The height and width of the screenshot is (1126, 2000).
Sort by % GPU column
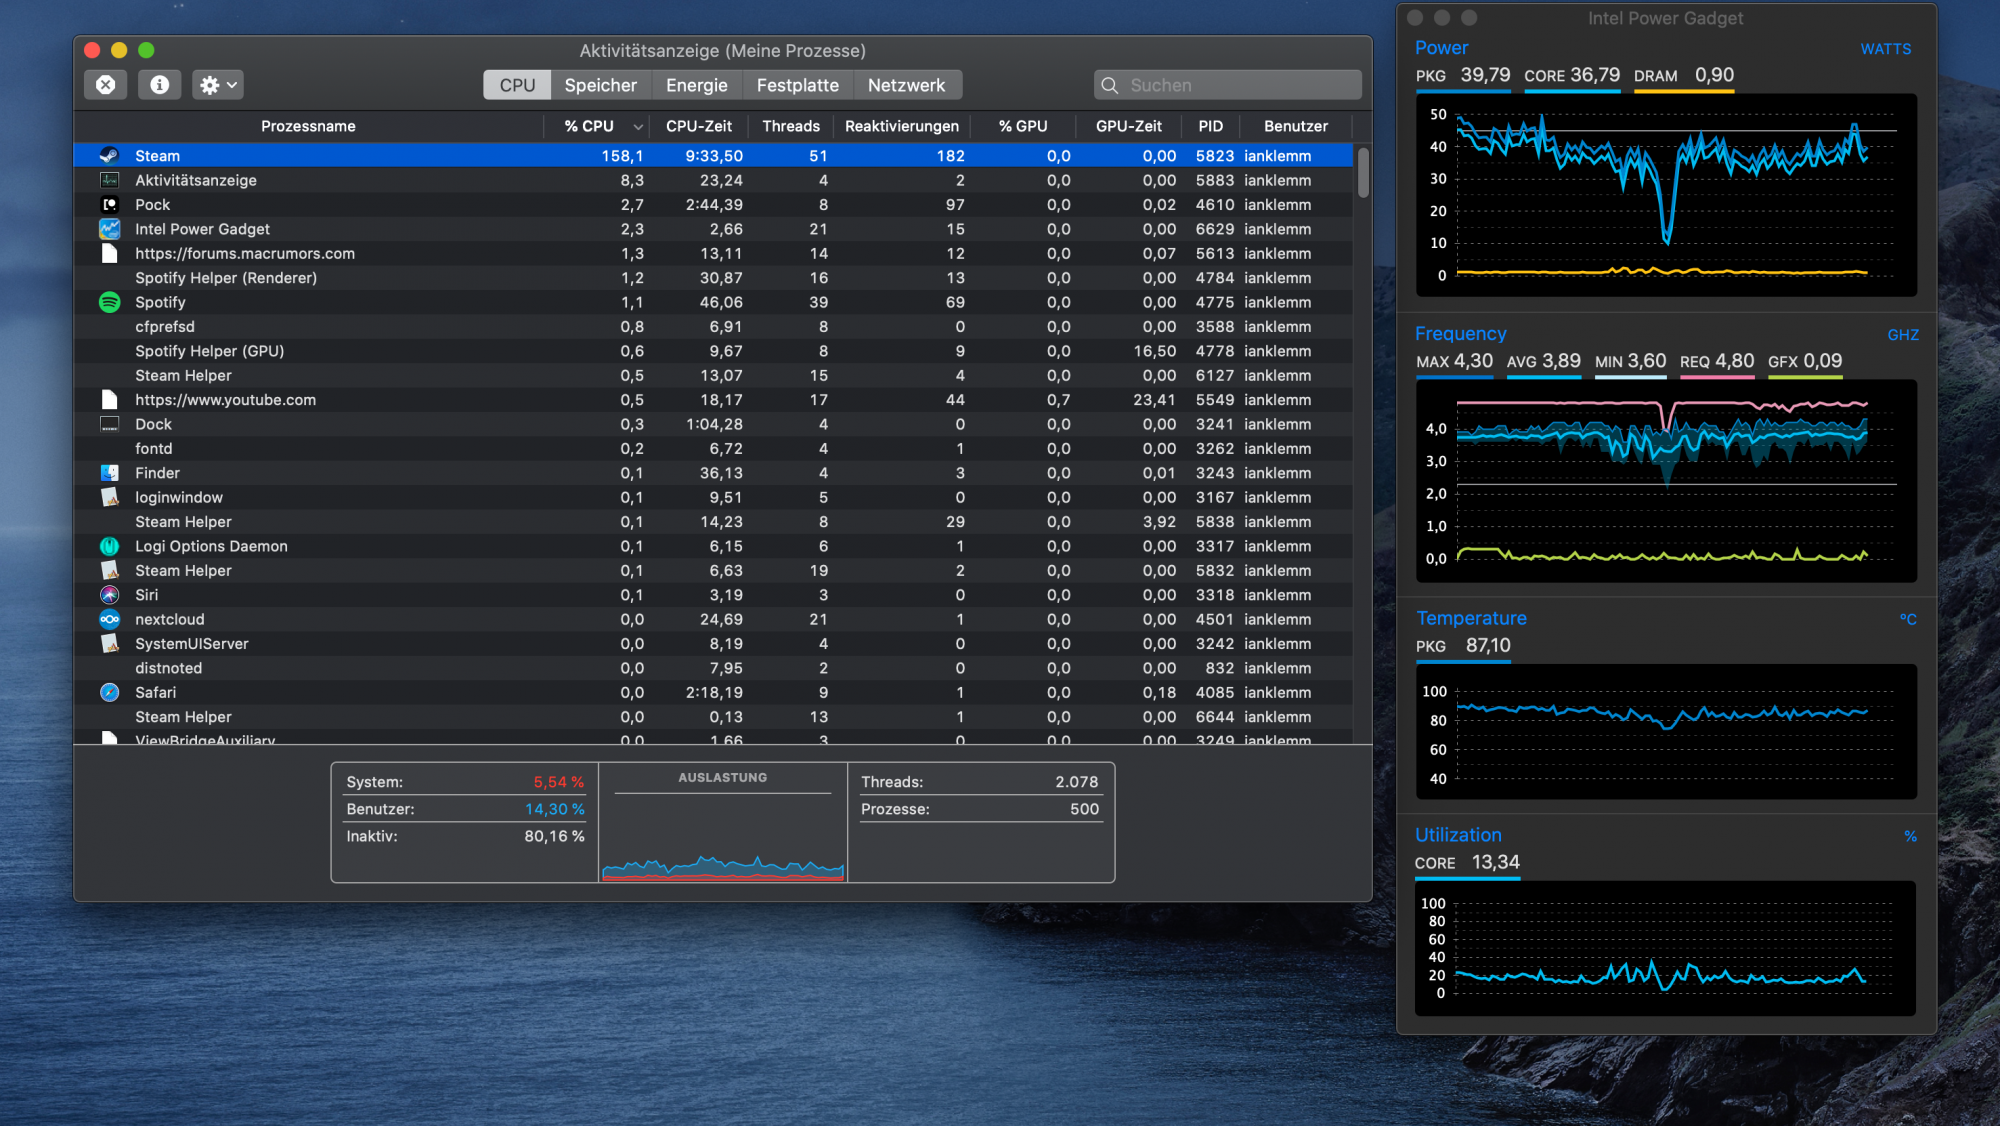tap(1023, 126)
